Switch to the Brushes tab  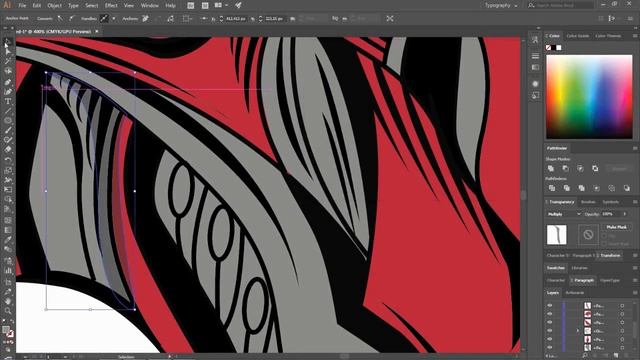click(x=588, y=202)
